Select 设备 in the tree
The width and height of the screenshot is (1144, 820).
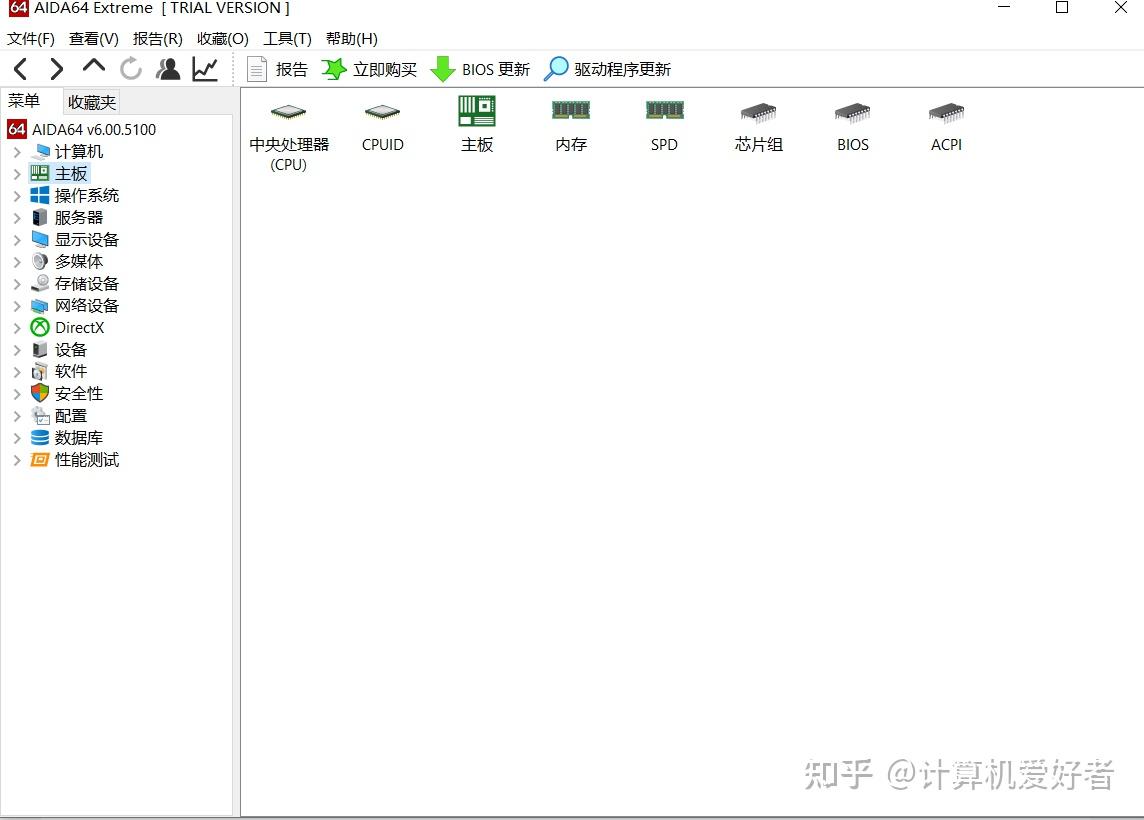tap(59, 349)
